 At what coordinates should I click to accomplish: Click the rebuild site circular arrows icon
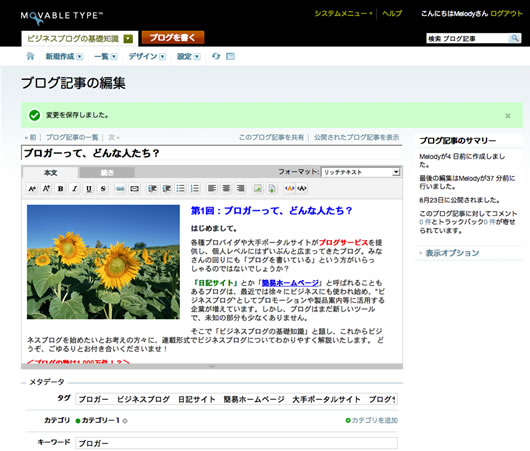pyautogui.click(x=216, y=56)
